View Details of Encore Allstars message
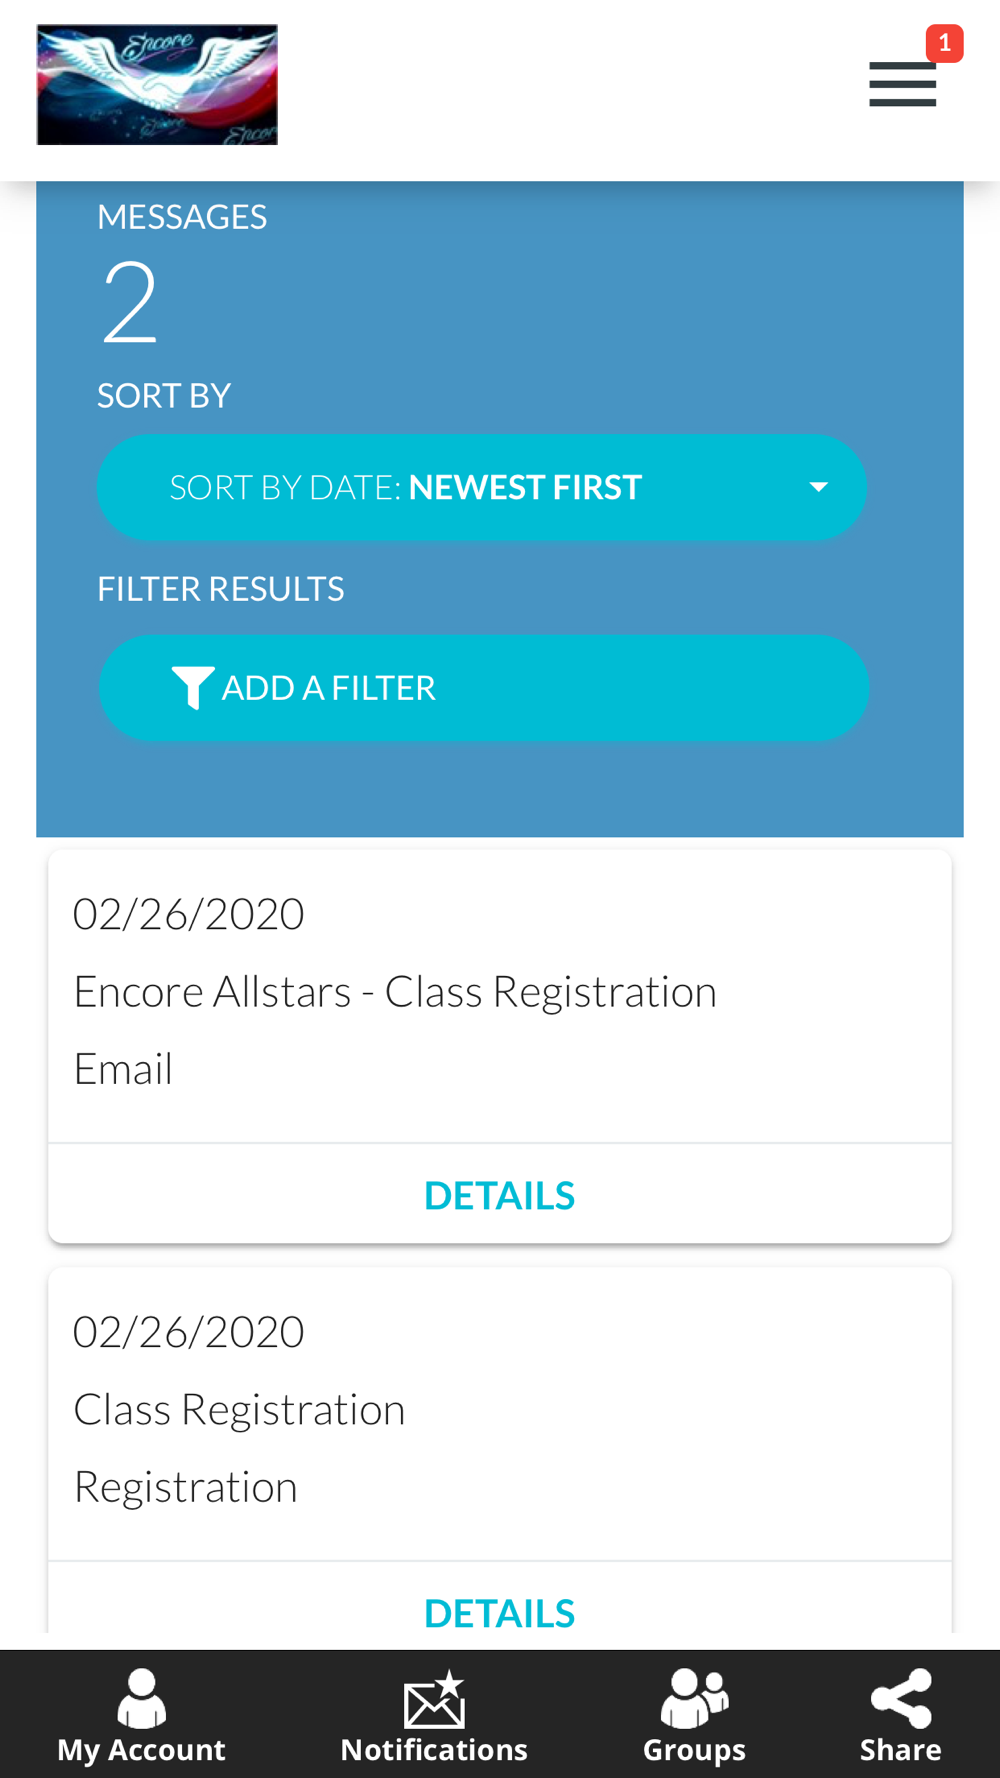The height and width of the screenshot is (1778, 1000). tap(499, 1195)
